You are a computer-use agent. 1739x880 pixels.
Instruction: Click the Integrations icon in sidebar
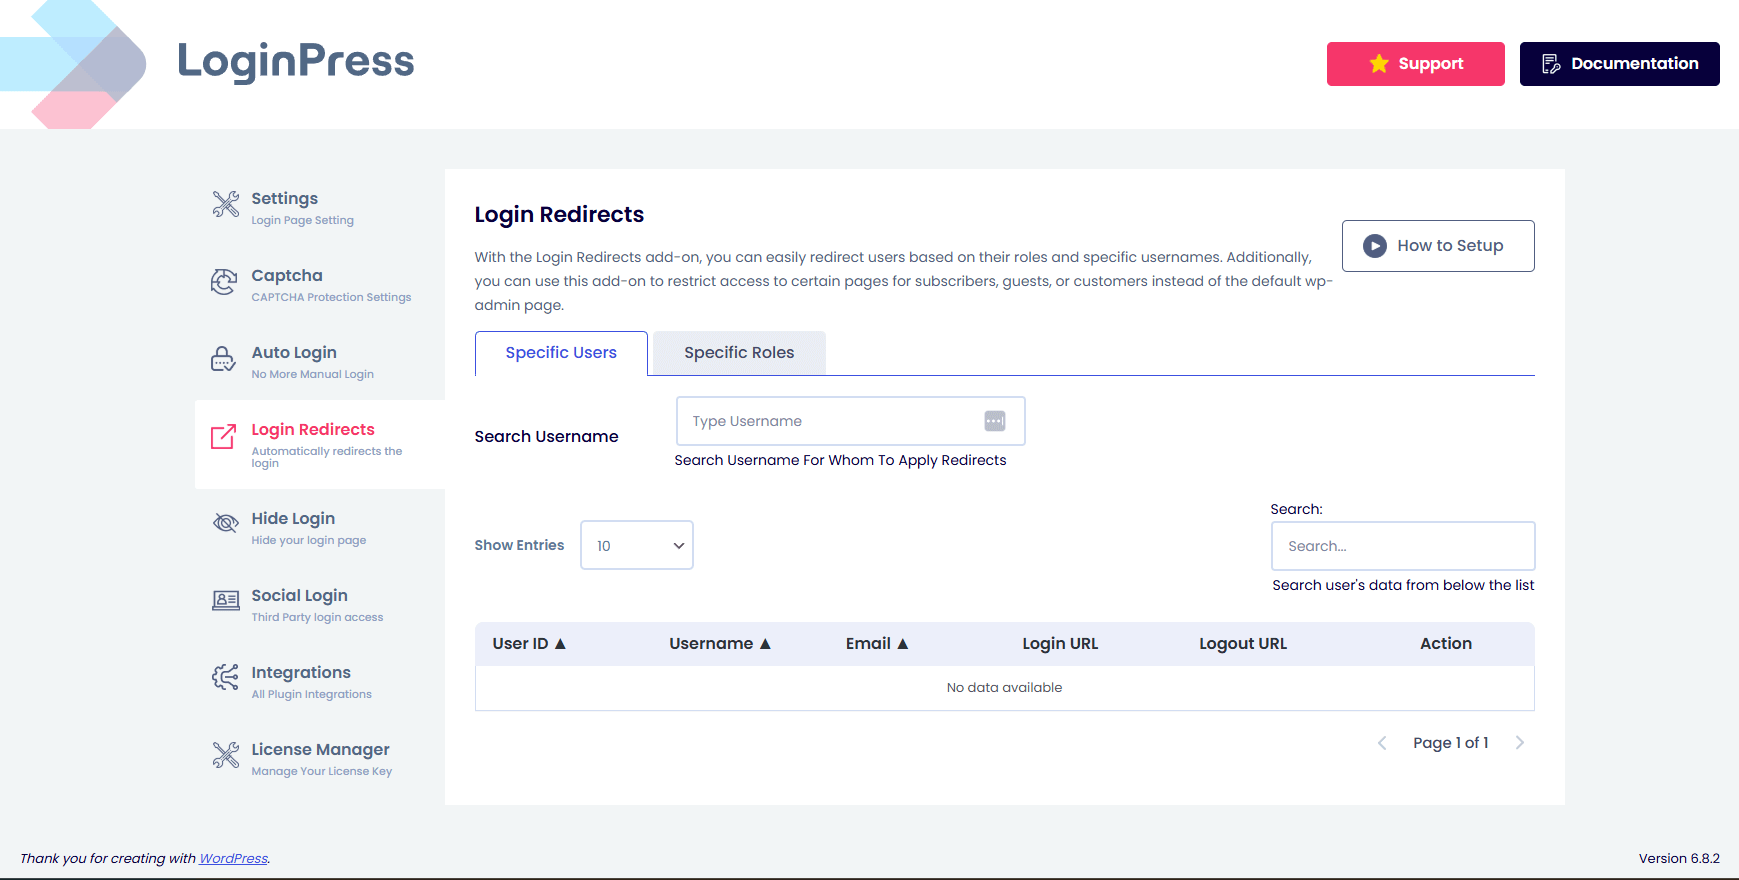(225, 677)
